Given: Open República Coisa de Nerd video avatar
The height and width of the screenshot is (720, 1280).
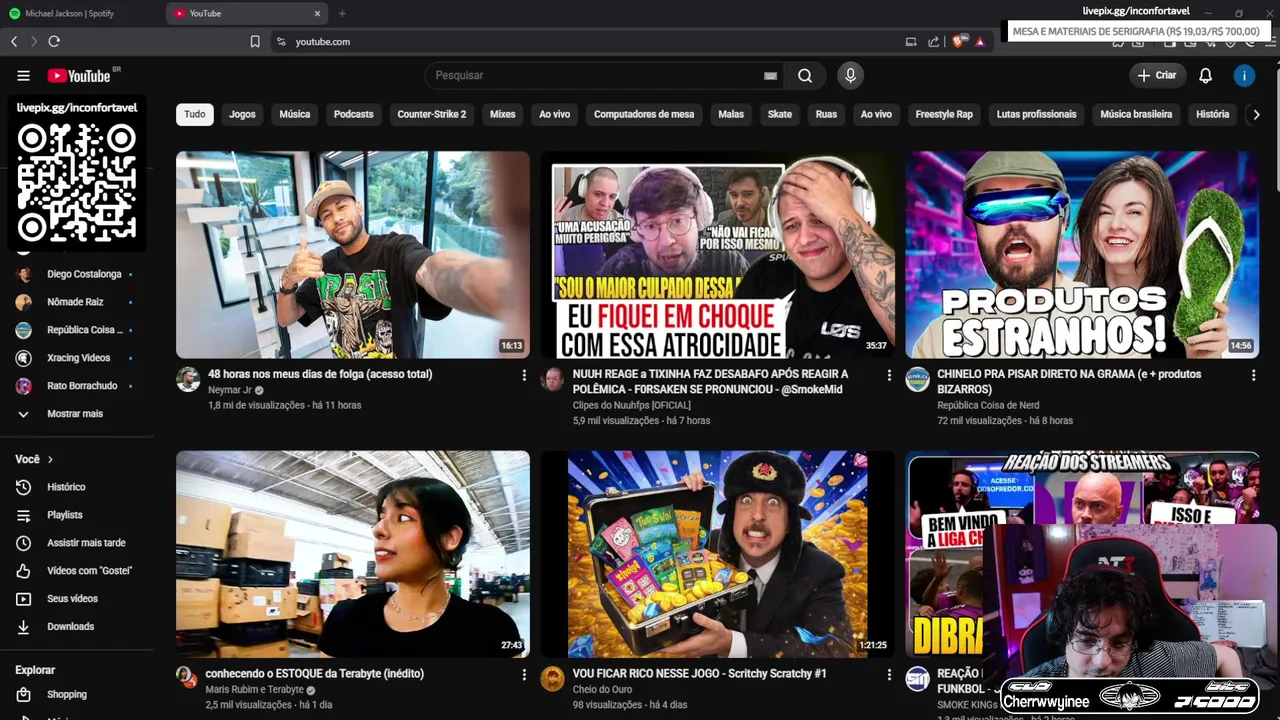Looking at the screenshot, I should [x=917, y=379].
